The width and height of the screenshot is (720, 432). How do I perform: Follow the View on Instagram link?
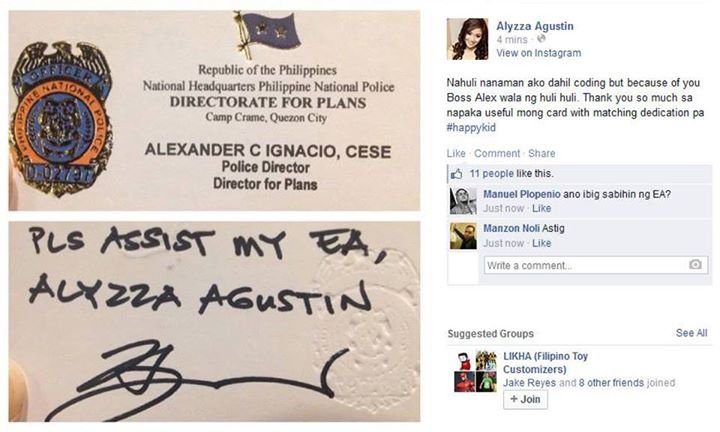[538, 53]
